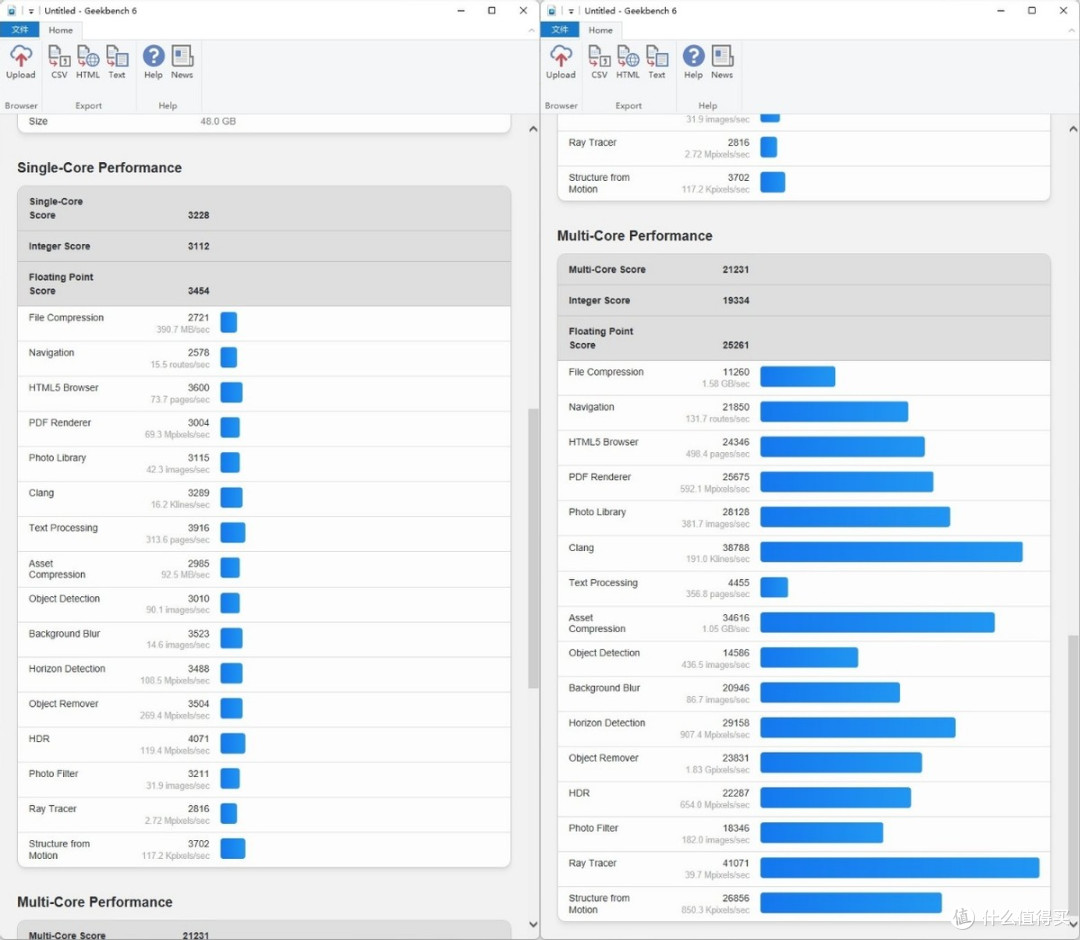Export CSV in left Geekbench window
This screenshot has width=1080, height=940.
click(59, 62)
